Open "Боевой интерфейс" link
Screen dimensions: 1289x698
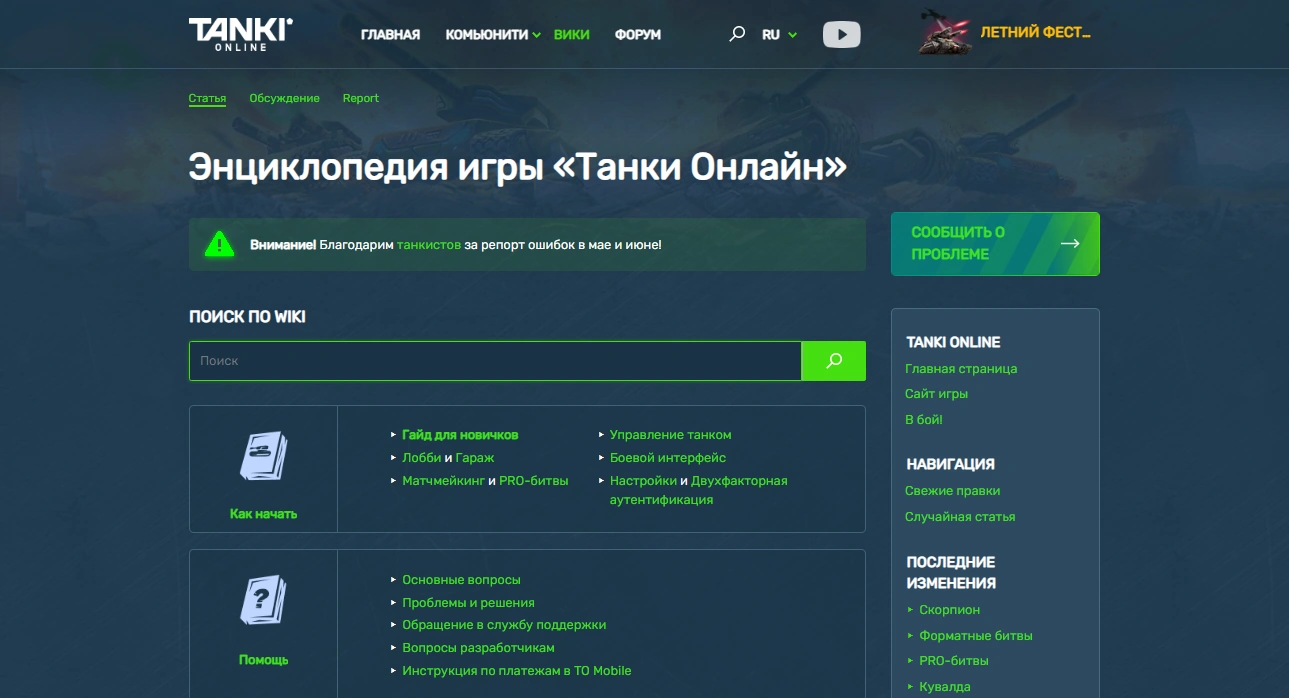coord(668,458)
